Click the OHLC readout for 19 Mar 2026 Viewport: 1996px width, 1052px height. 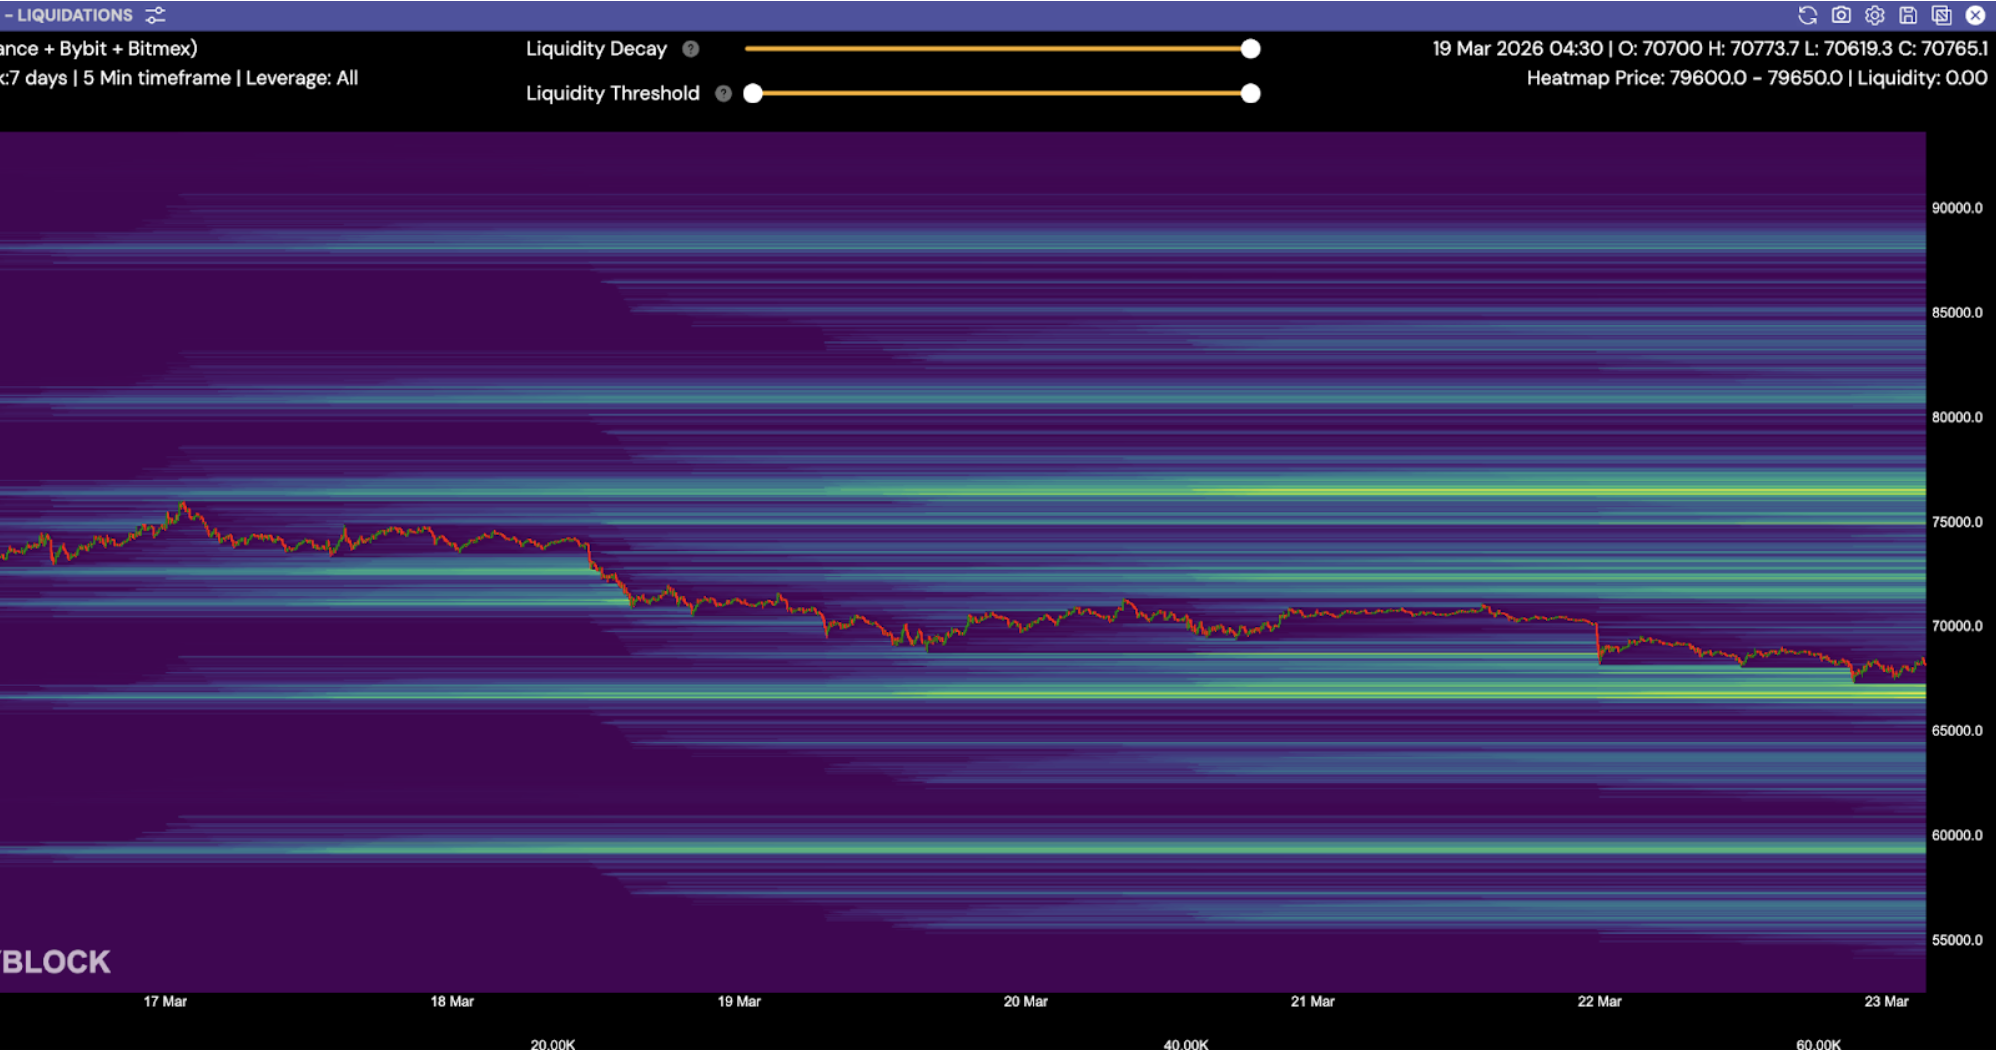(1710, 48)
